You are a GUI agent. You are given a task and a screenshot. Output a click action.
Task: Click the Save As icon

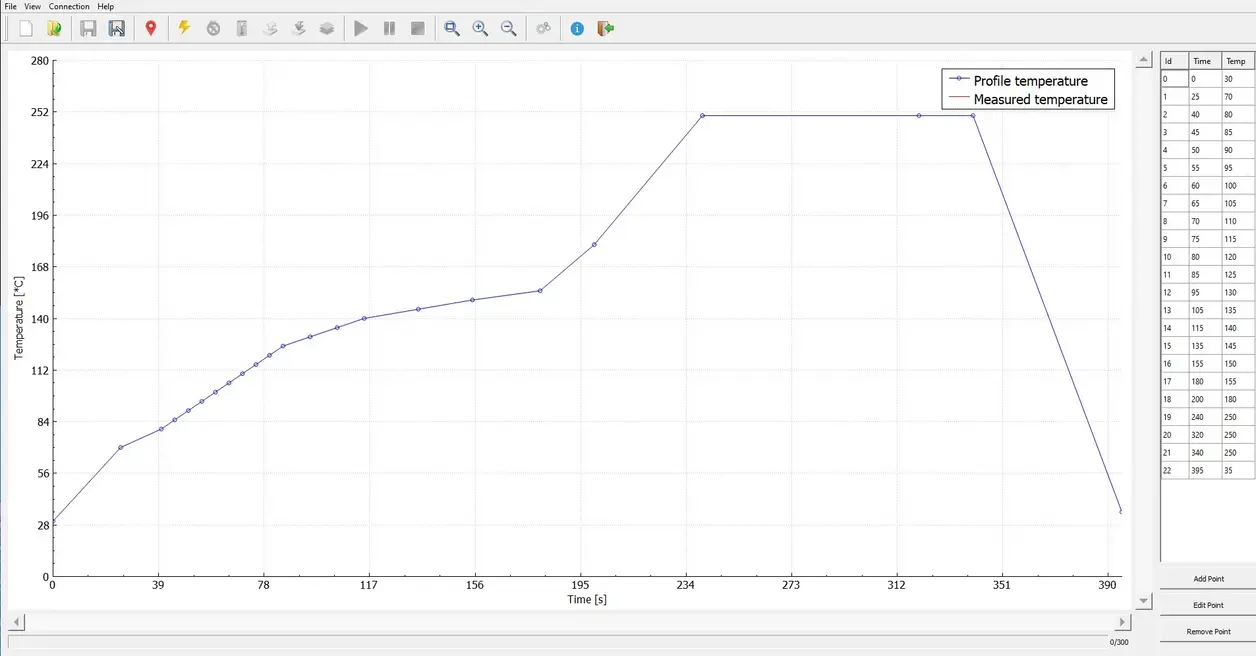(117, 29)
